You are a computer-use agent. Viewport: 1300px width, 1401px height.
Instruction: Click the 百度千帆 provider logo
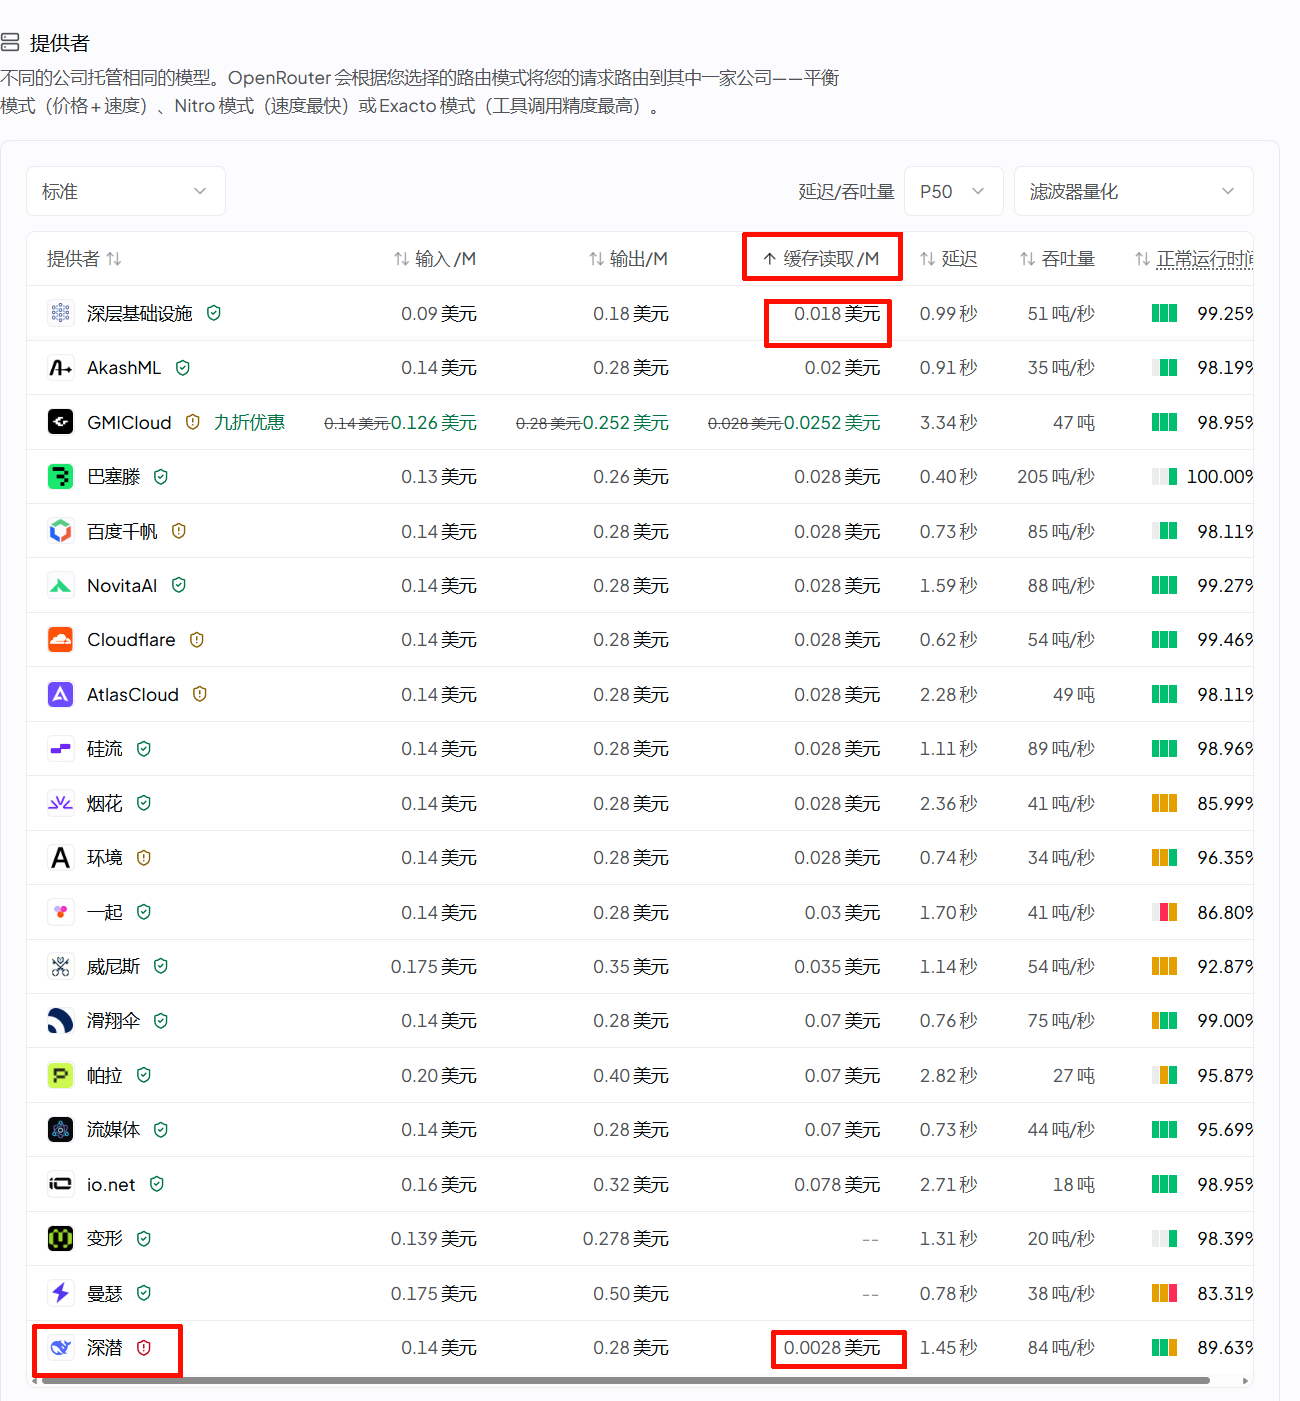tap(61, 531)
